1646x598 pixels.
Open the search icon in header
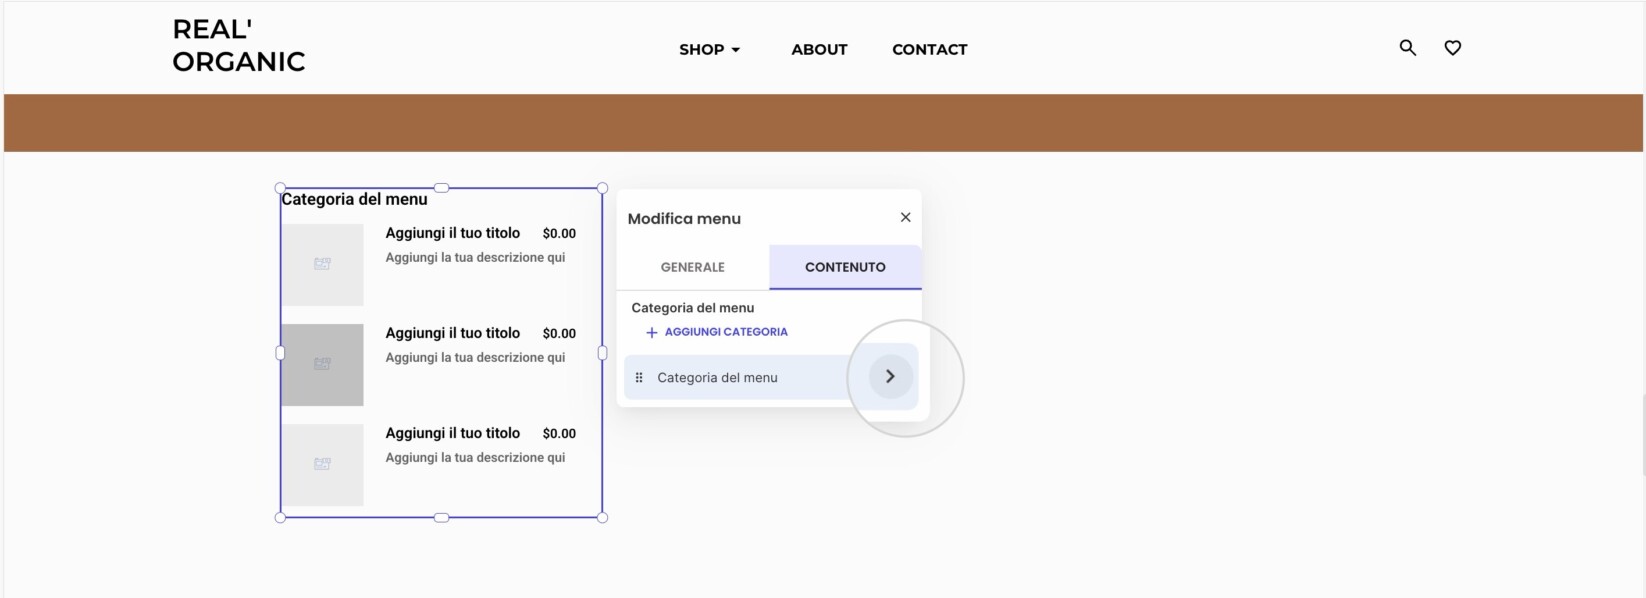1407,47
